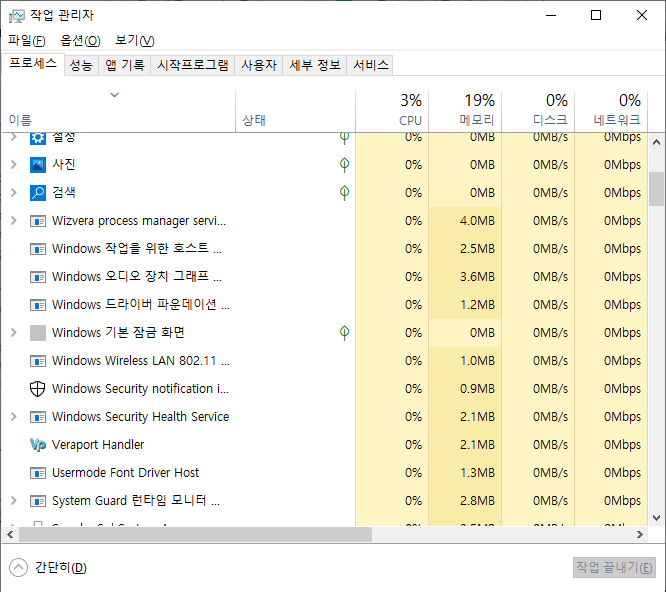
Task: Switch to the 앱 기록 tab
Action: click(125, 65)
